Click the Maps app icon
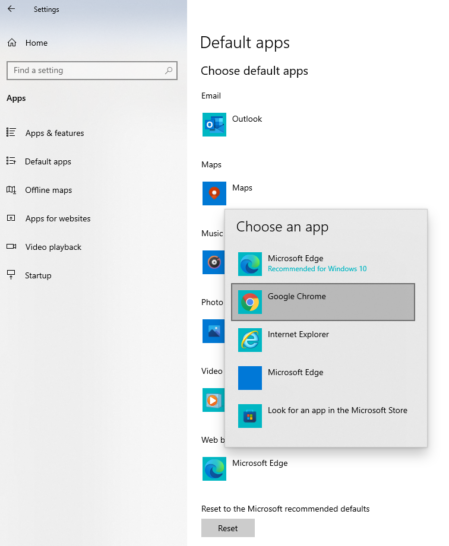 [214, 193]
